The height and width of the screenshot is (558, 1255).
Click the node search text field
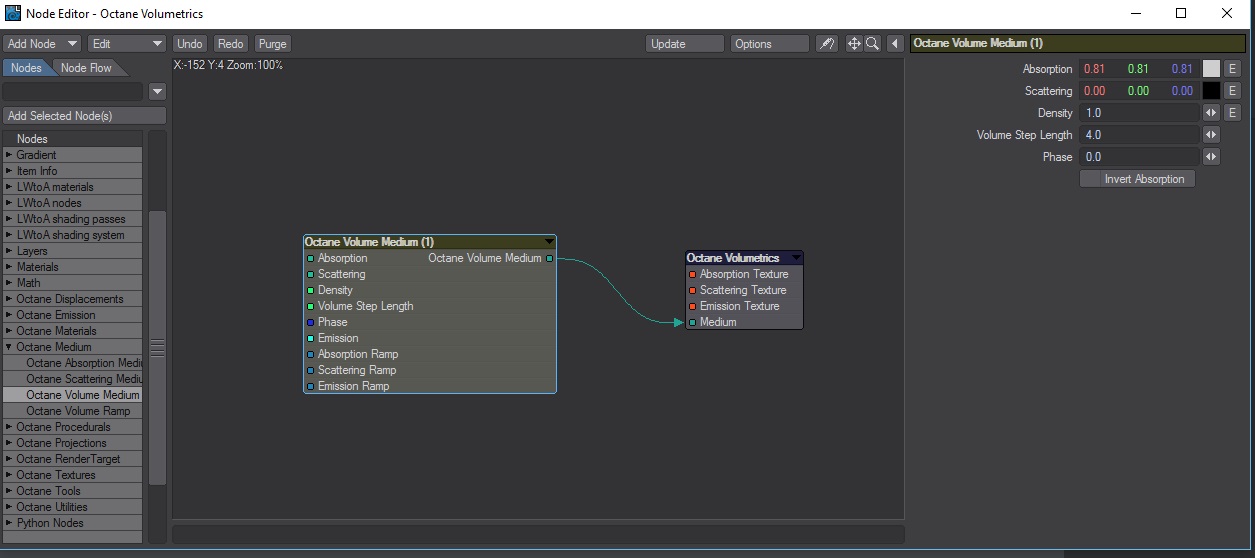click(x=73, y=91)
